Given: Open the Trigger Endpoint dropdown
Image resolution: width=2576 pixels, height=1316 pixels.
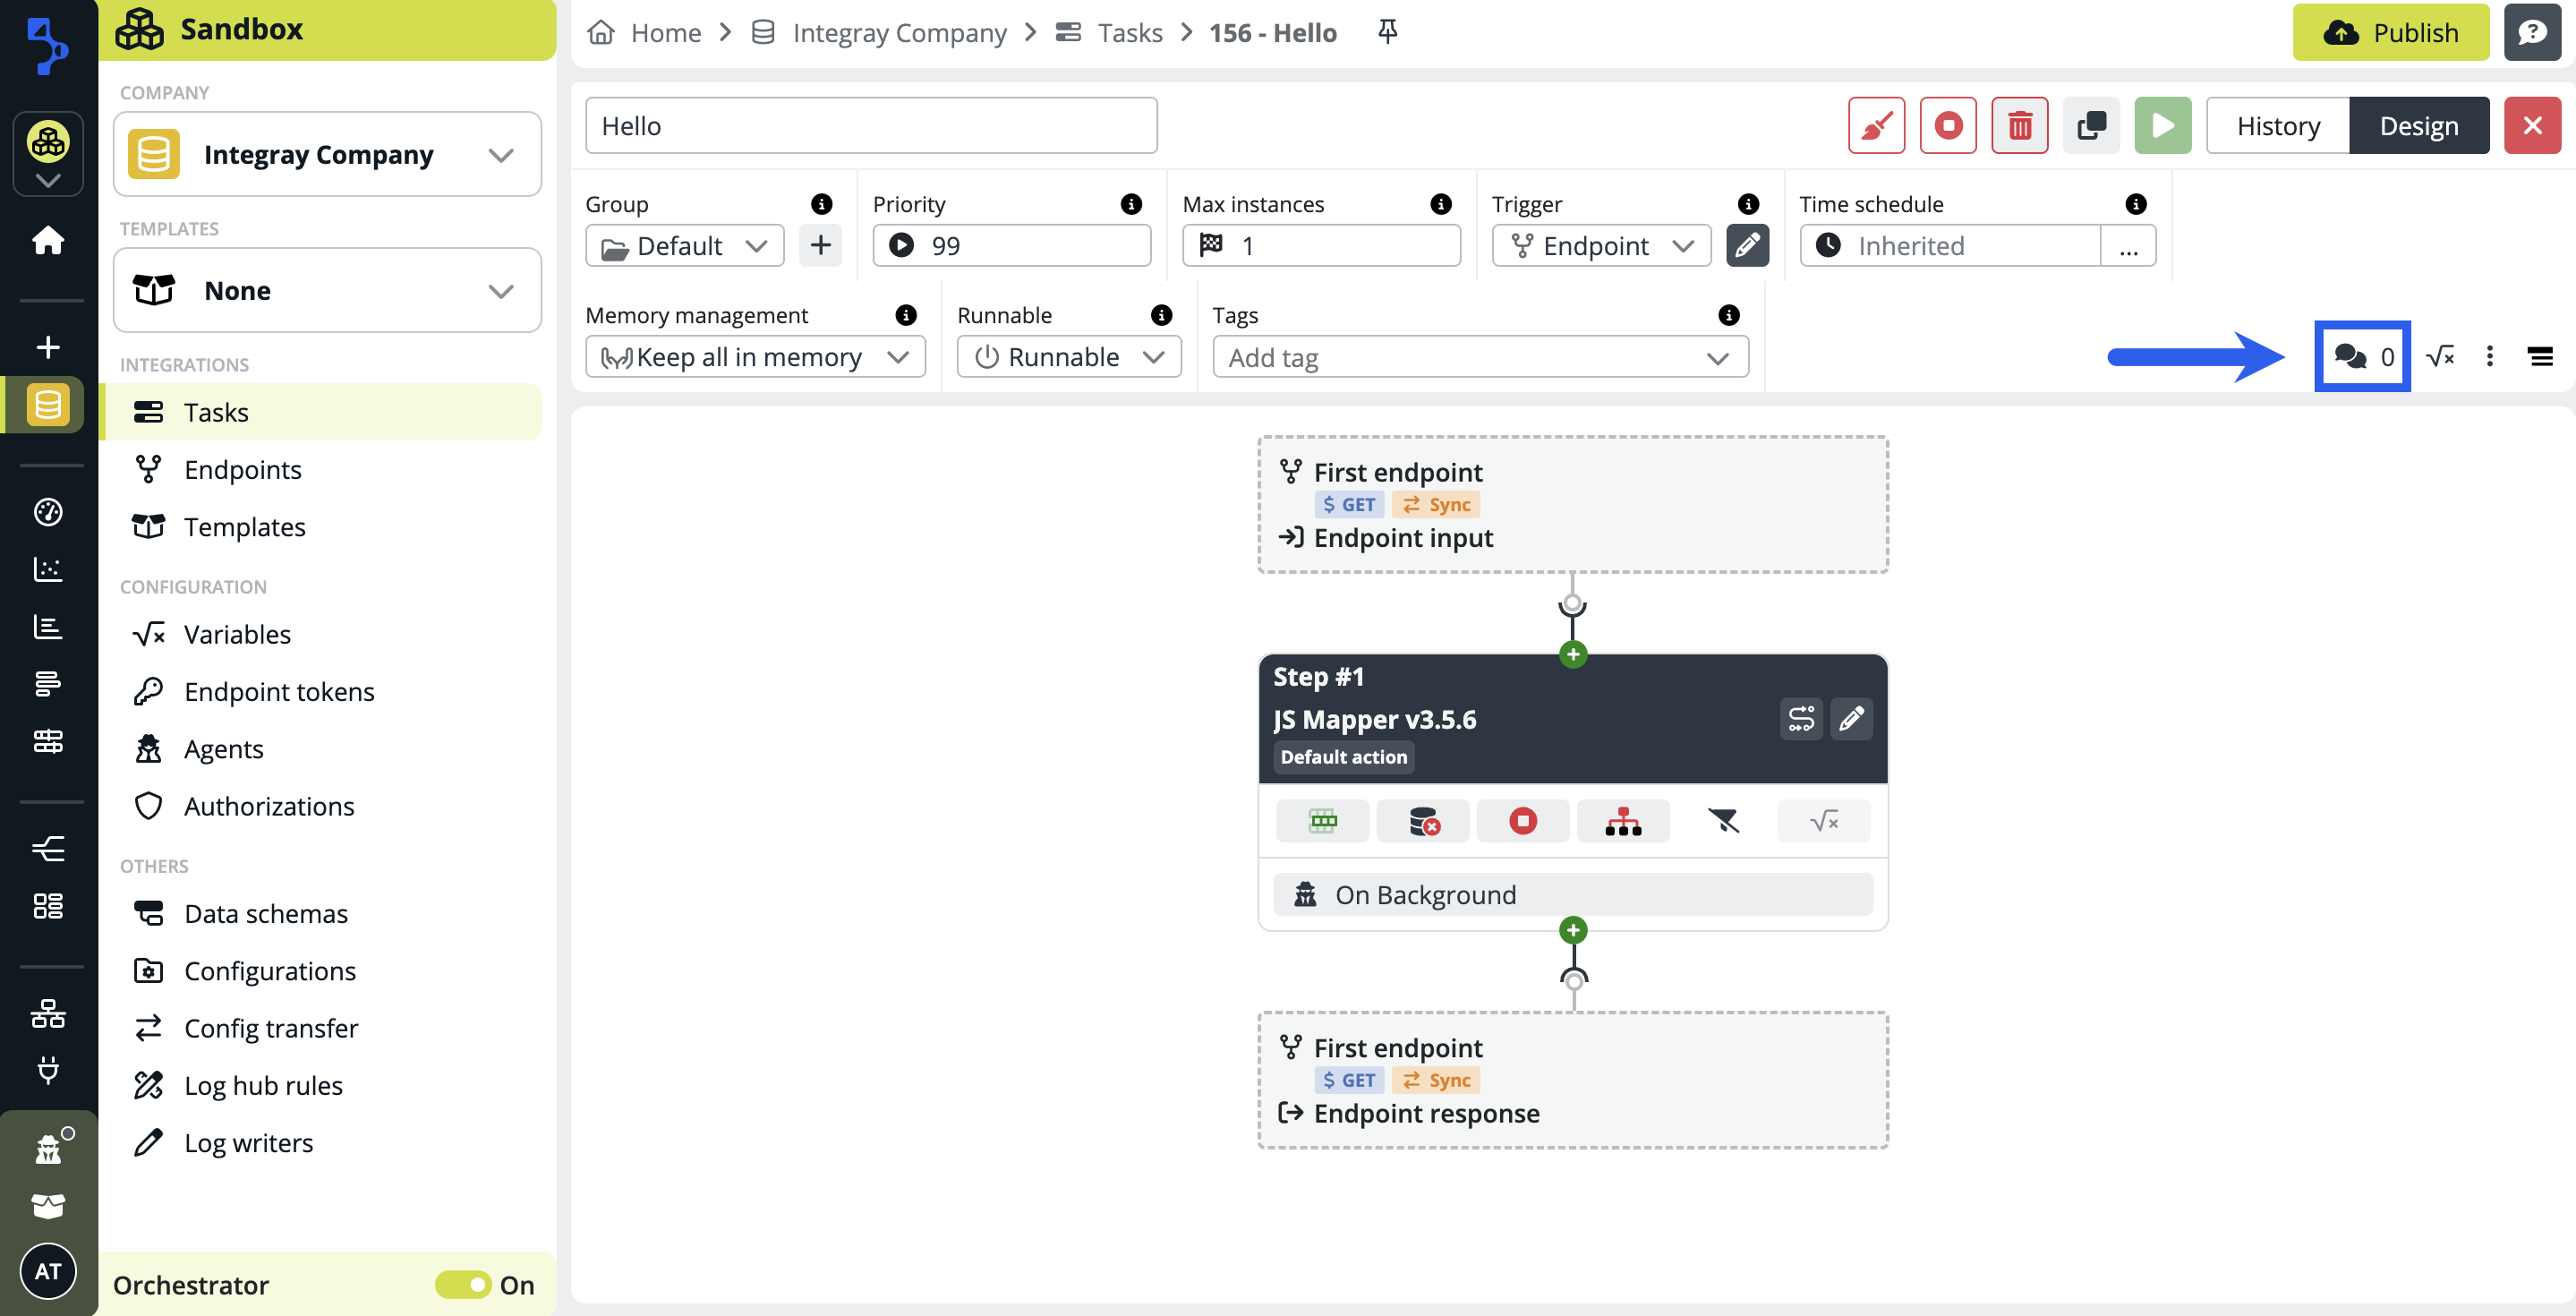Looking at the screenshot, I should click(x=1601, y=246).
